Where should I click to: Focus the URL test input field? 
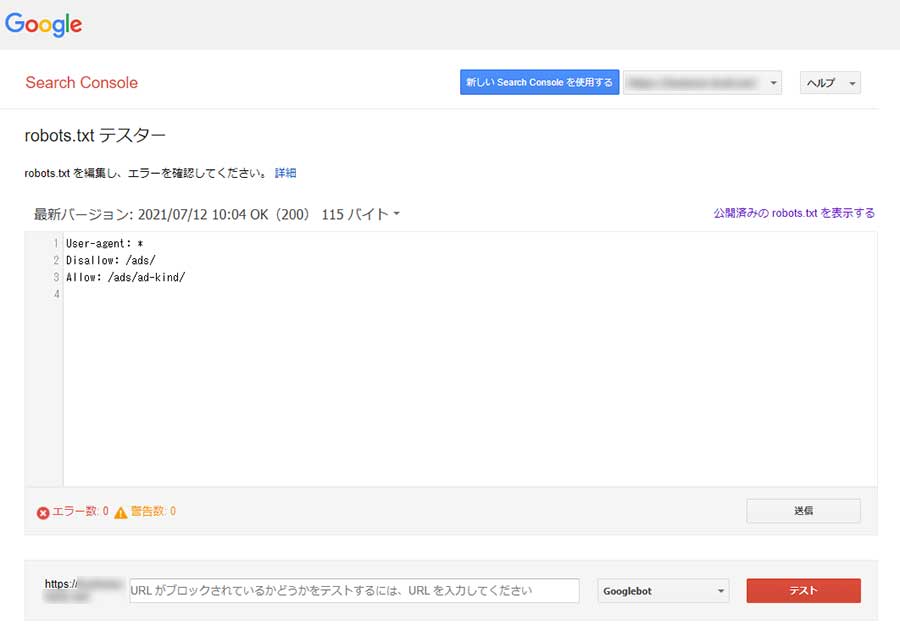[354, 591]
